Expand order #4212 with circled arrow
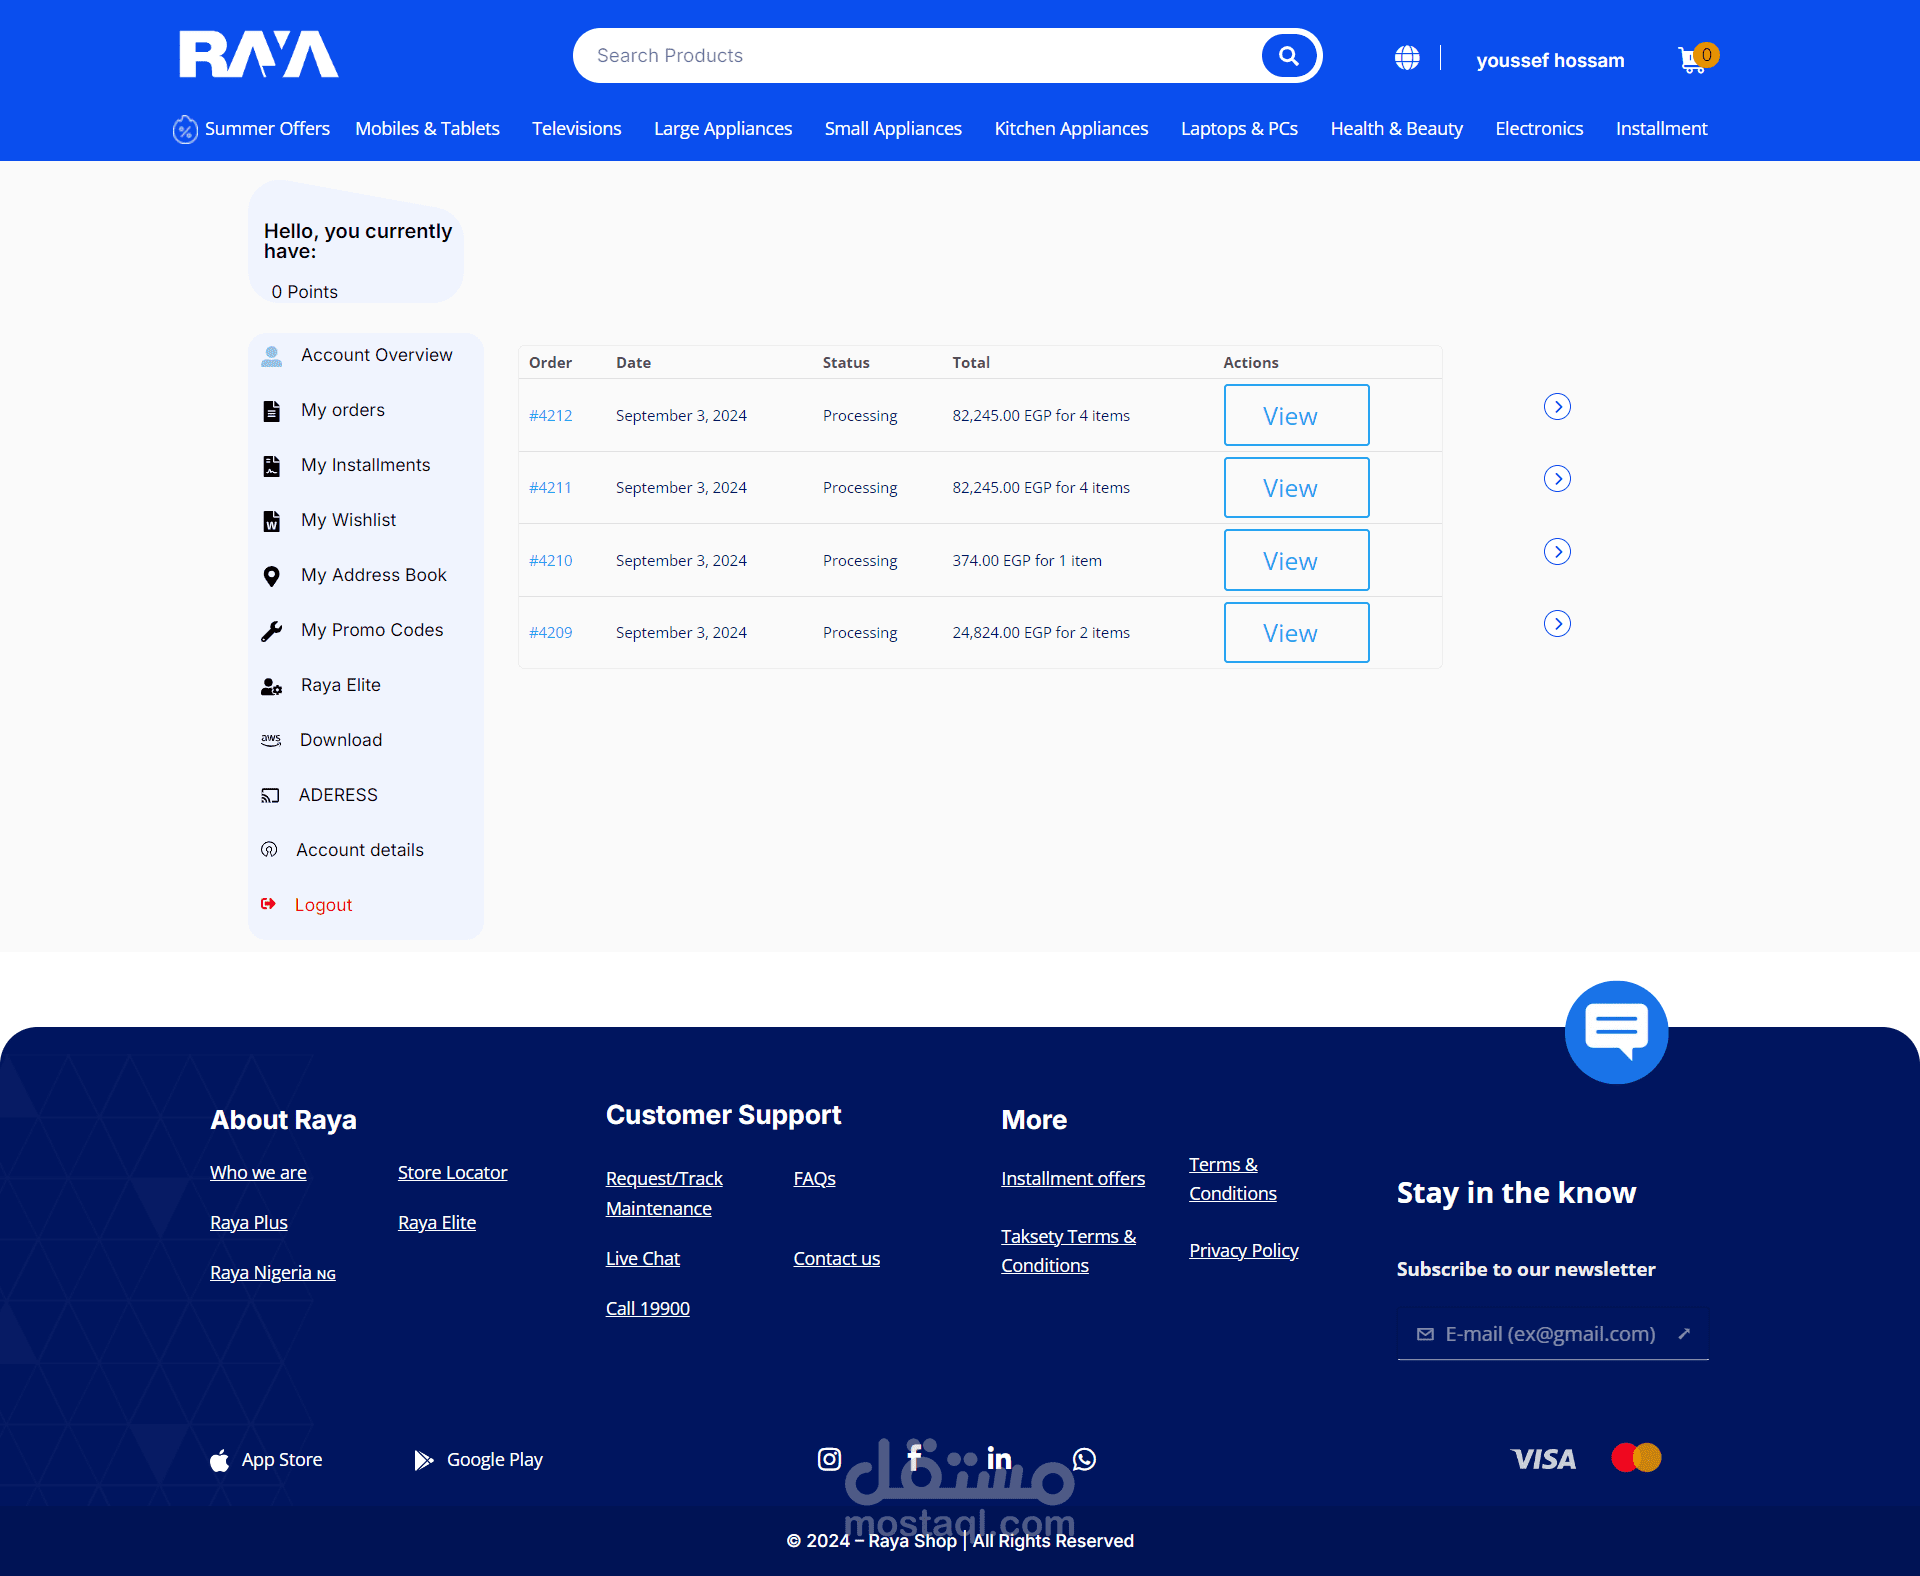This screenshot has height=1576, width=1920. click(1557, 407)
